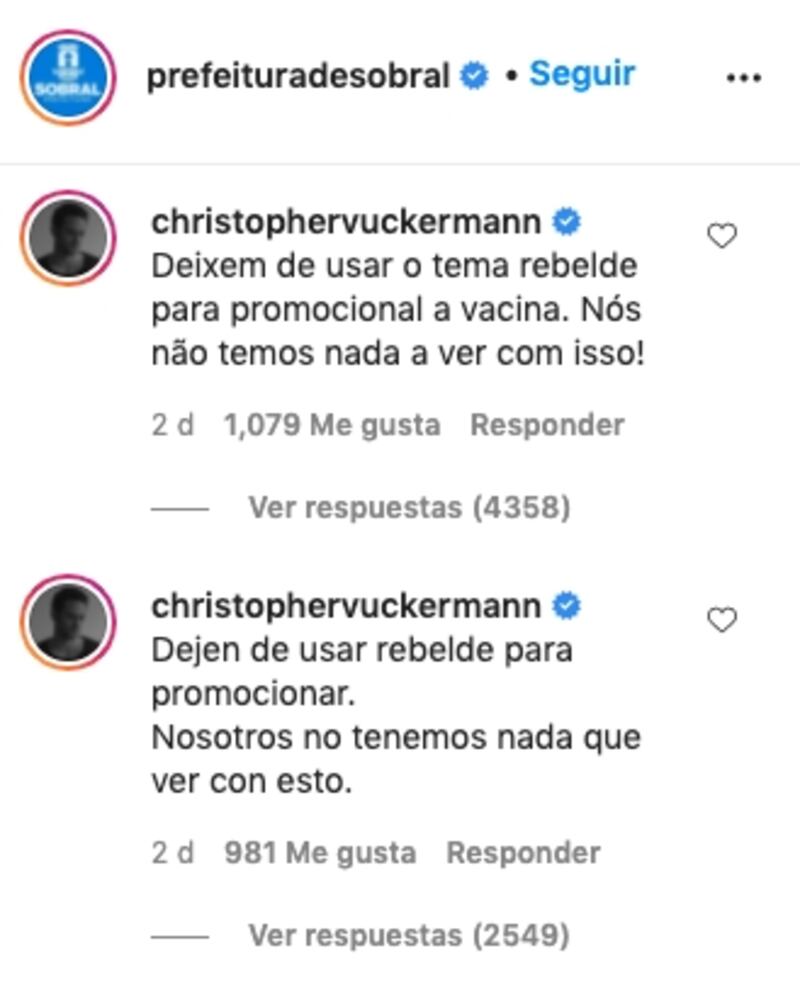Open the three-dot more options menu
Screen dimensions: 800x992
point(744,78)
